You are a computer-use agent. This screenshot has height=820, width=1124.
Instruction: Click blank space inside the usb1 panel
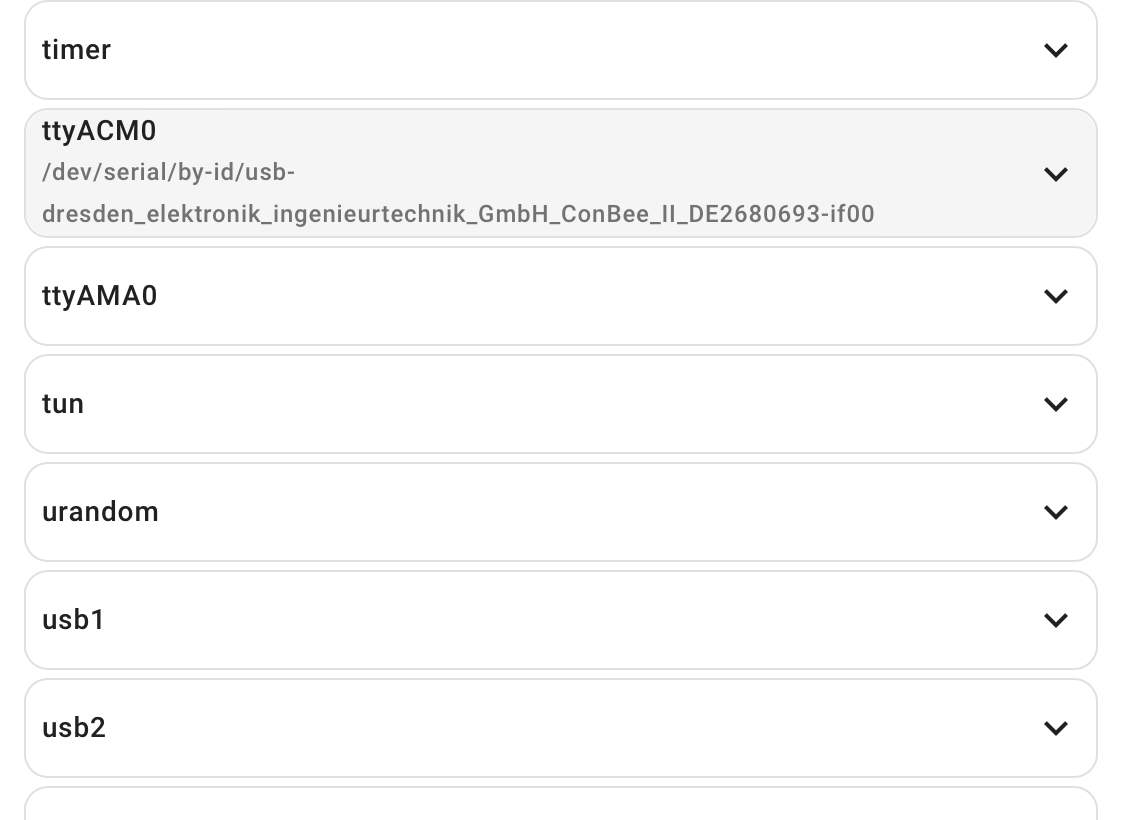[573, 620]
